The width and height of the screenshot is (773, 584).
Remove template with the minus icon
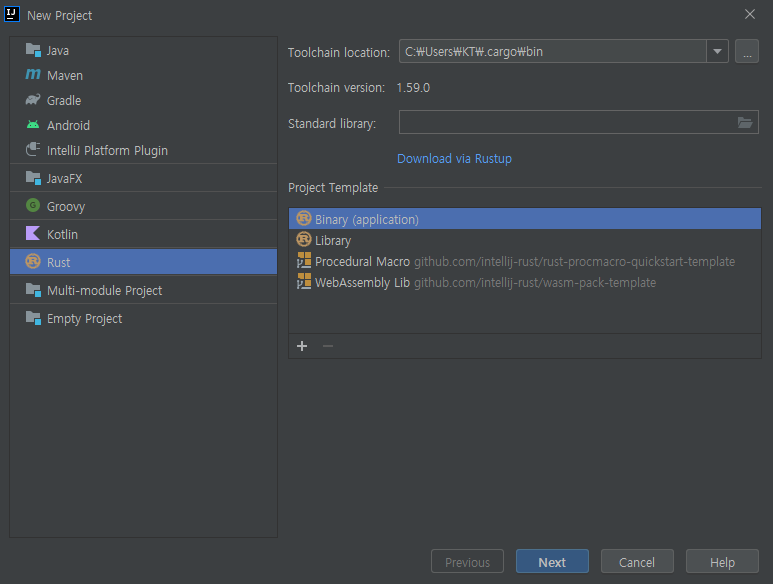tap(328, 346)
